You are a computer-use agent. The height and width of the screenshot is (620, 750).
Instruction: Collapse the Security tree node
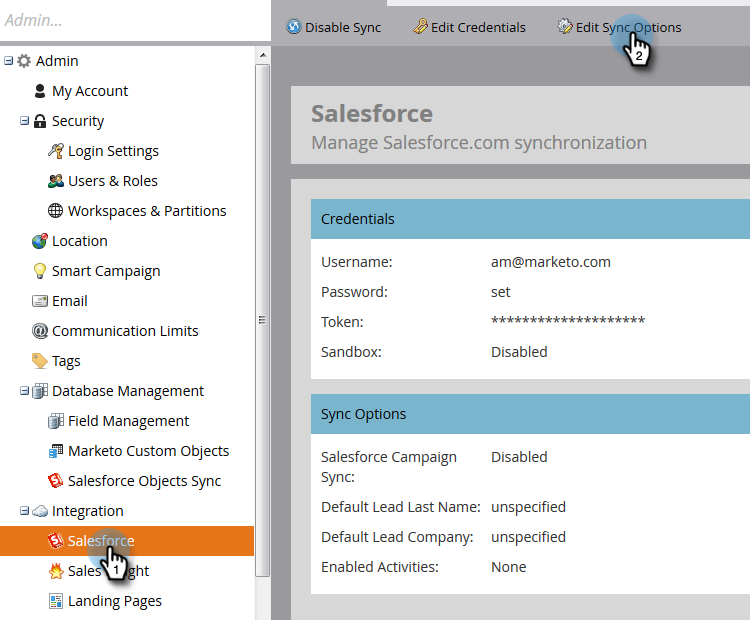(x=24, y=121)
